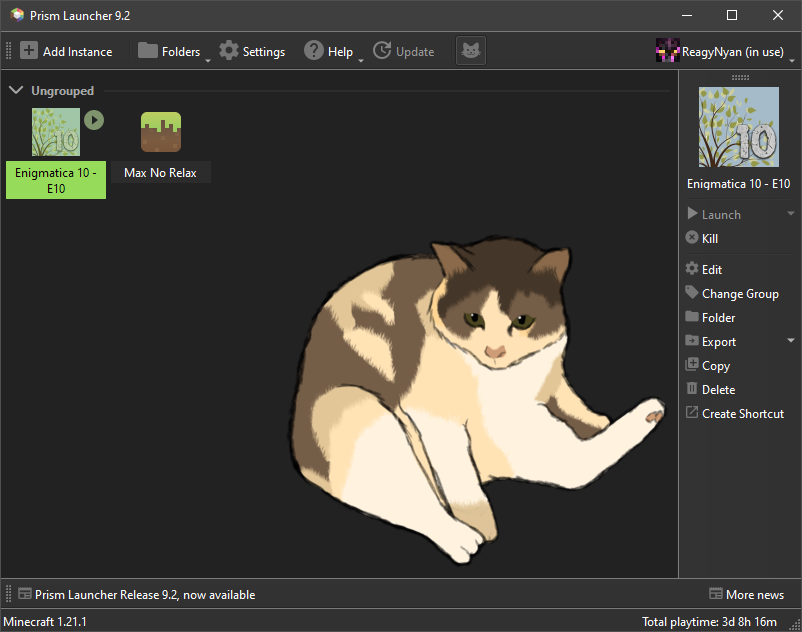Image resolution: width=802 pixels, height=632 pixels.
Task: Collapse the Ungrouped group chevron
Action: (x=16, y=91)
